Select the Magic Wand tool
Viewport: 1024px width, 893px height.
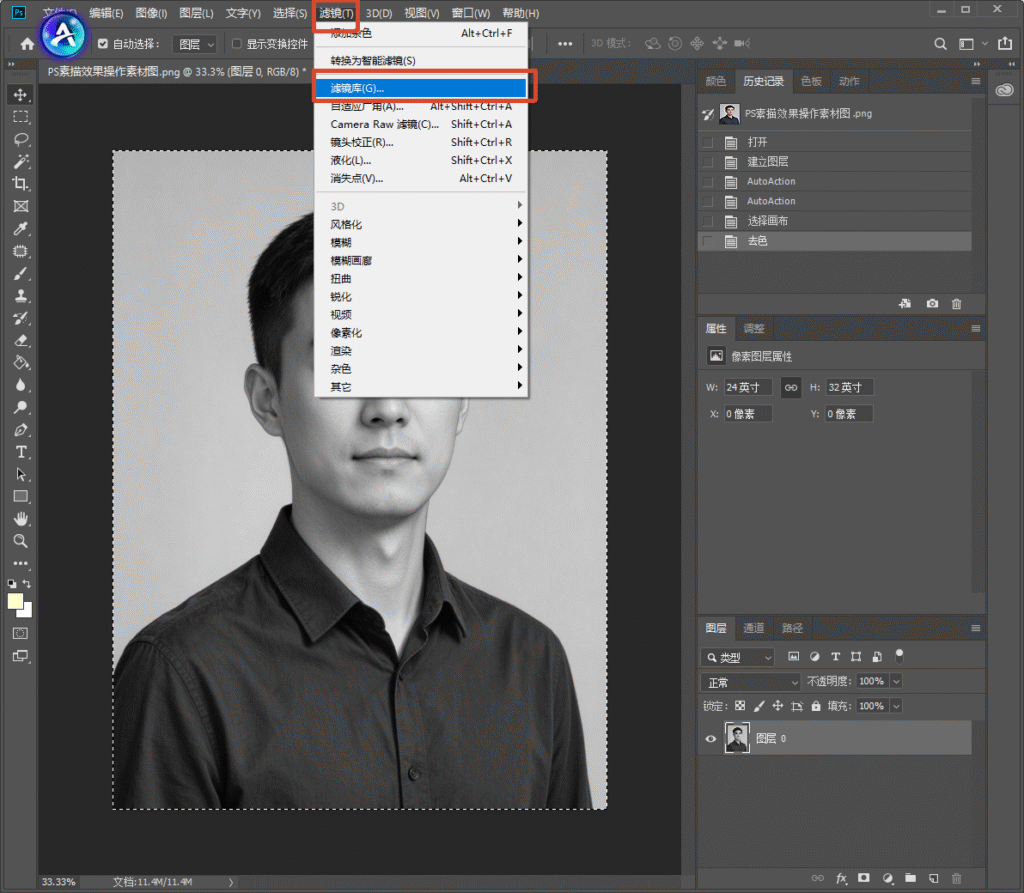[20, 161]
